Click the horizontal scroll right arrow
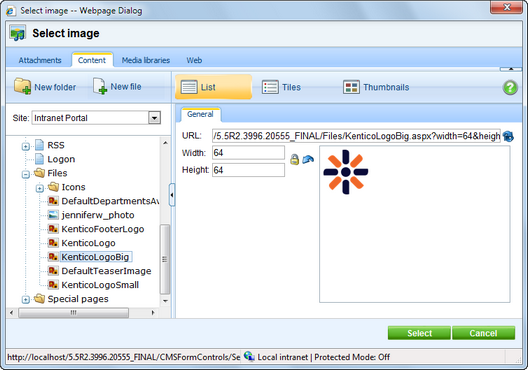The height and width of the screenshot is (370, 528). [153, 313]
